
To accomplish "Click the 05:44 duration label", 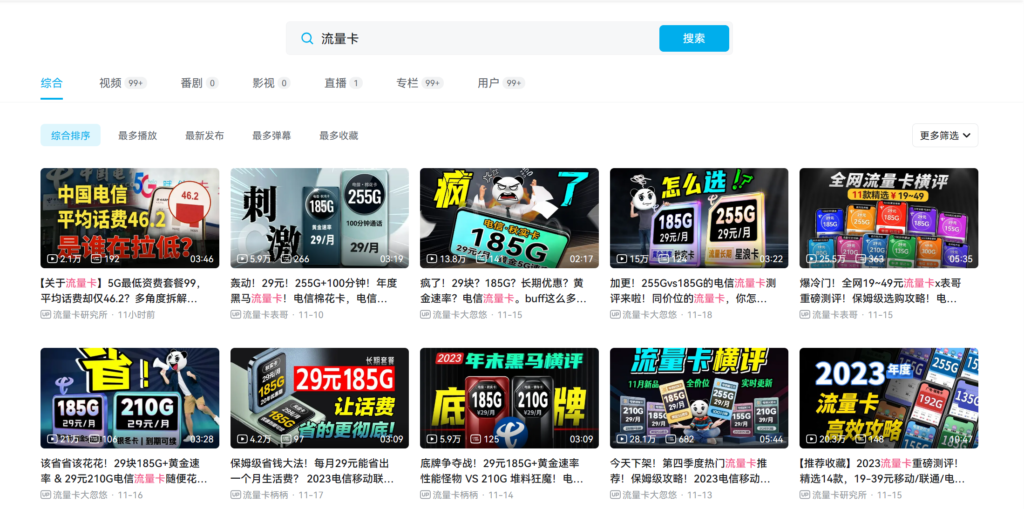I will click(771, 439).
